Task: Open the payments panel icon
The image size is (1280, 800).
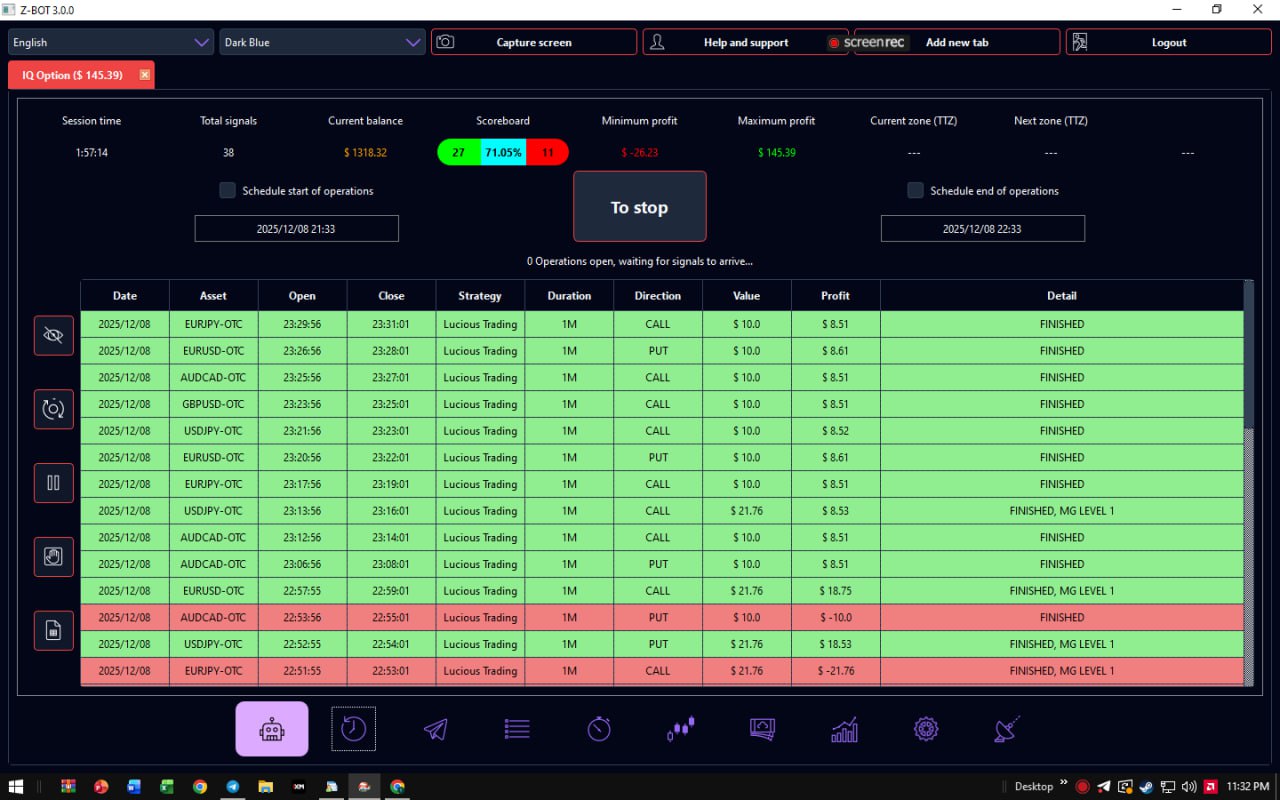Action: (x=762, y=730)
